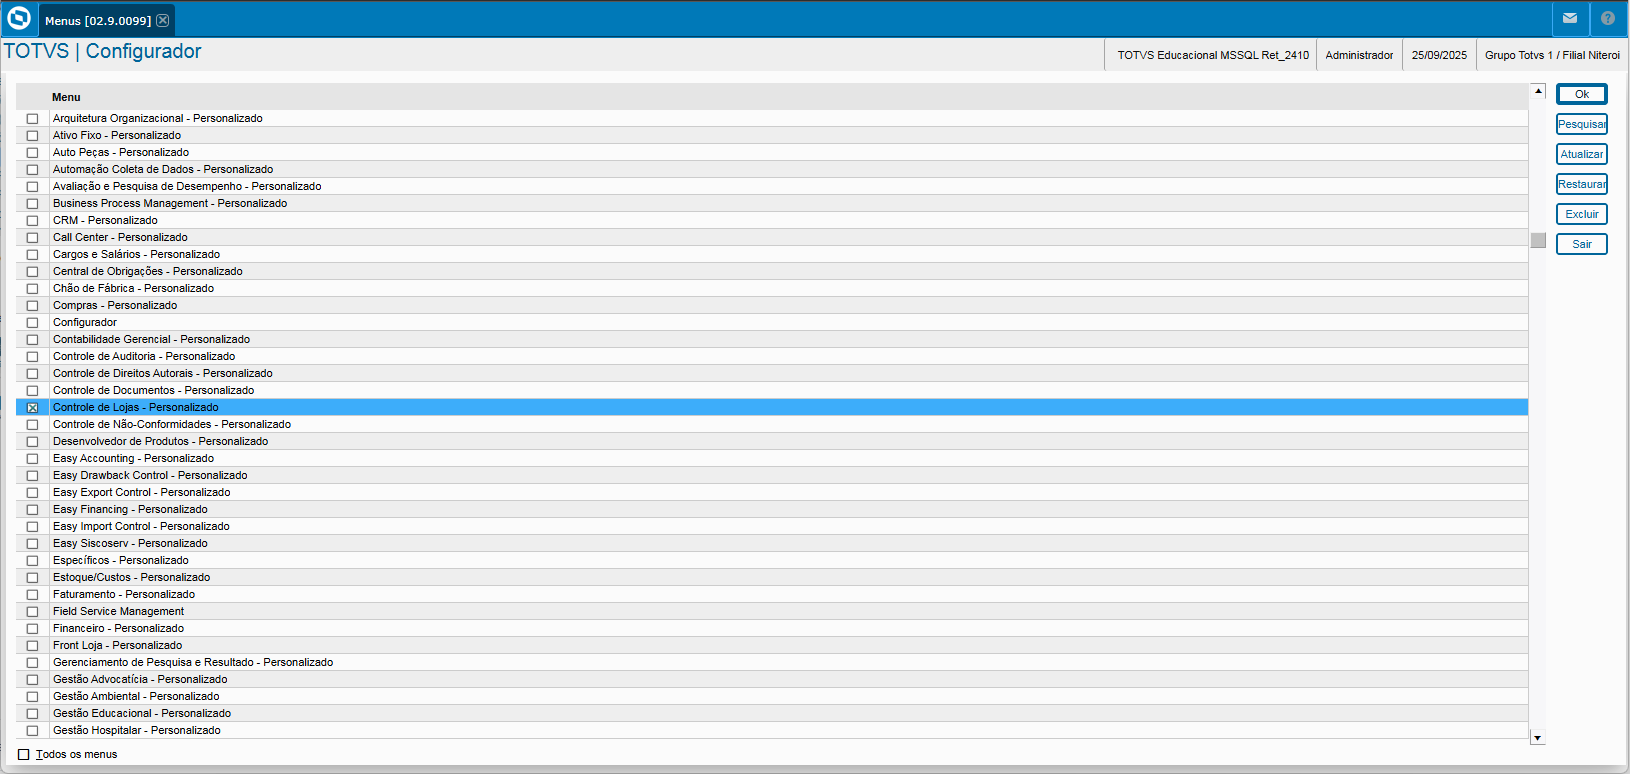Image resolution: width=1630 pixels, height=774 pixels.
Task: Select Contabilidade Gerencial - Personalizado
Action: (772, 339)
